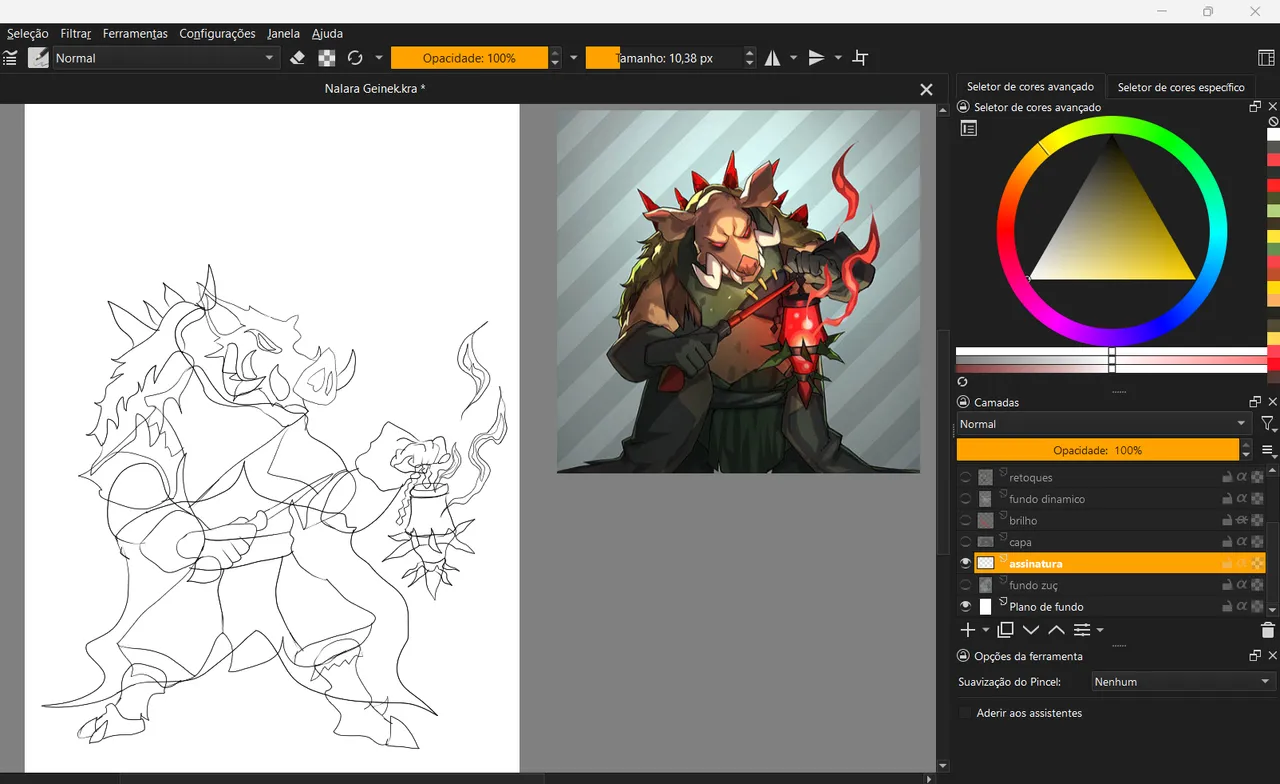The image size is (1280, 784).
Task: Open the Janela menu
Action: pyautogui.click(x=284, y=33)
